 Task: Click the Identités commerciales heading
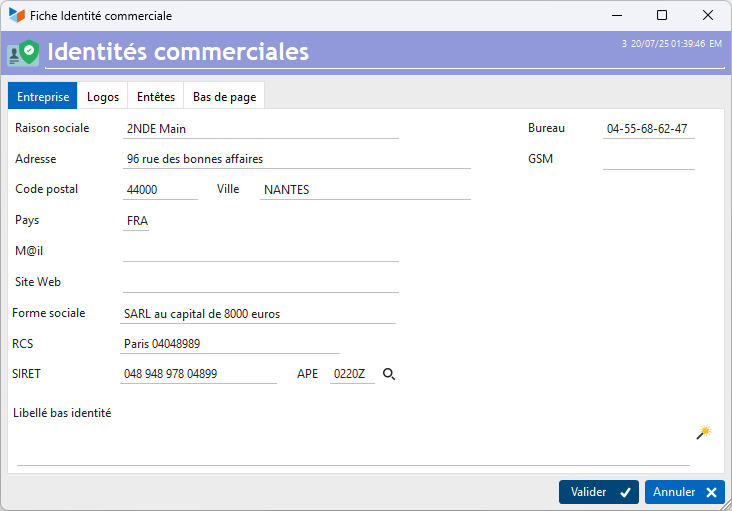click(178, 52)
